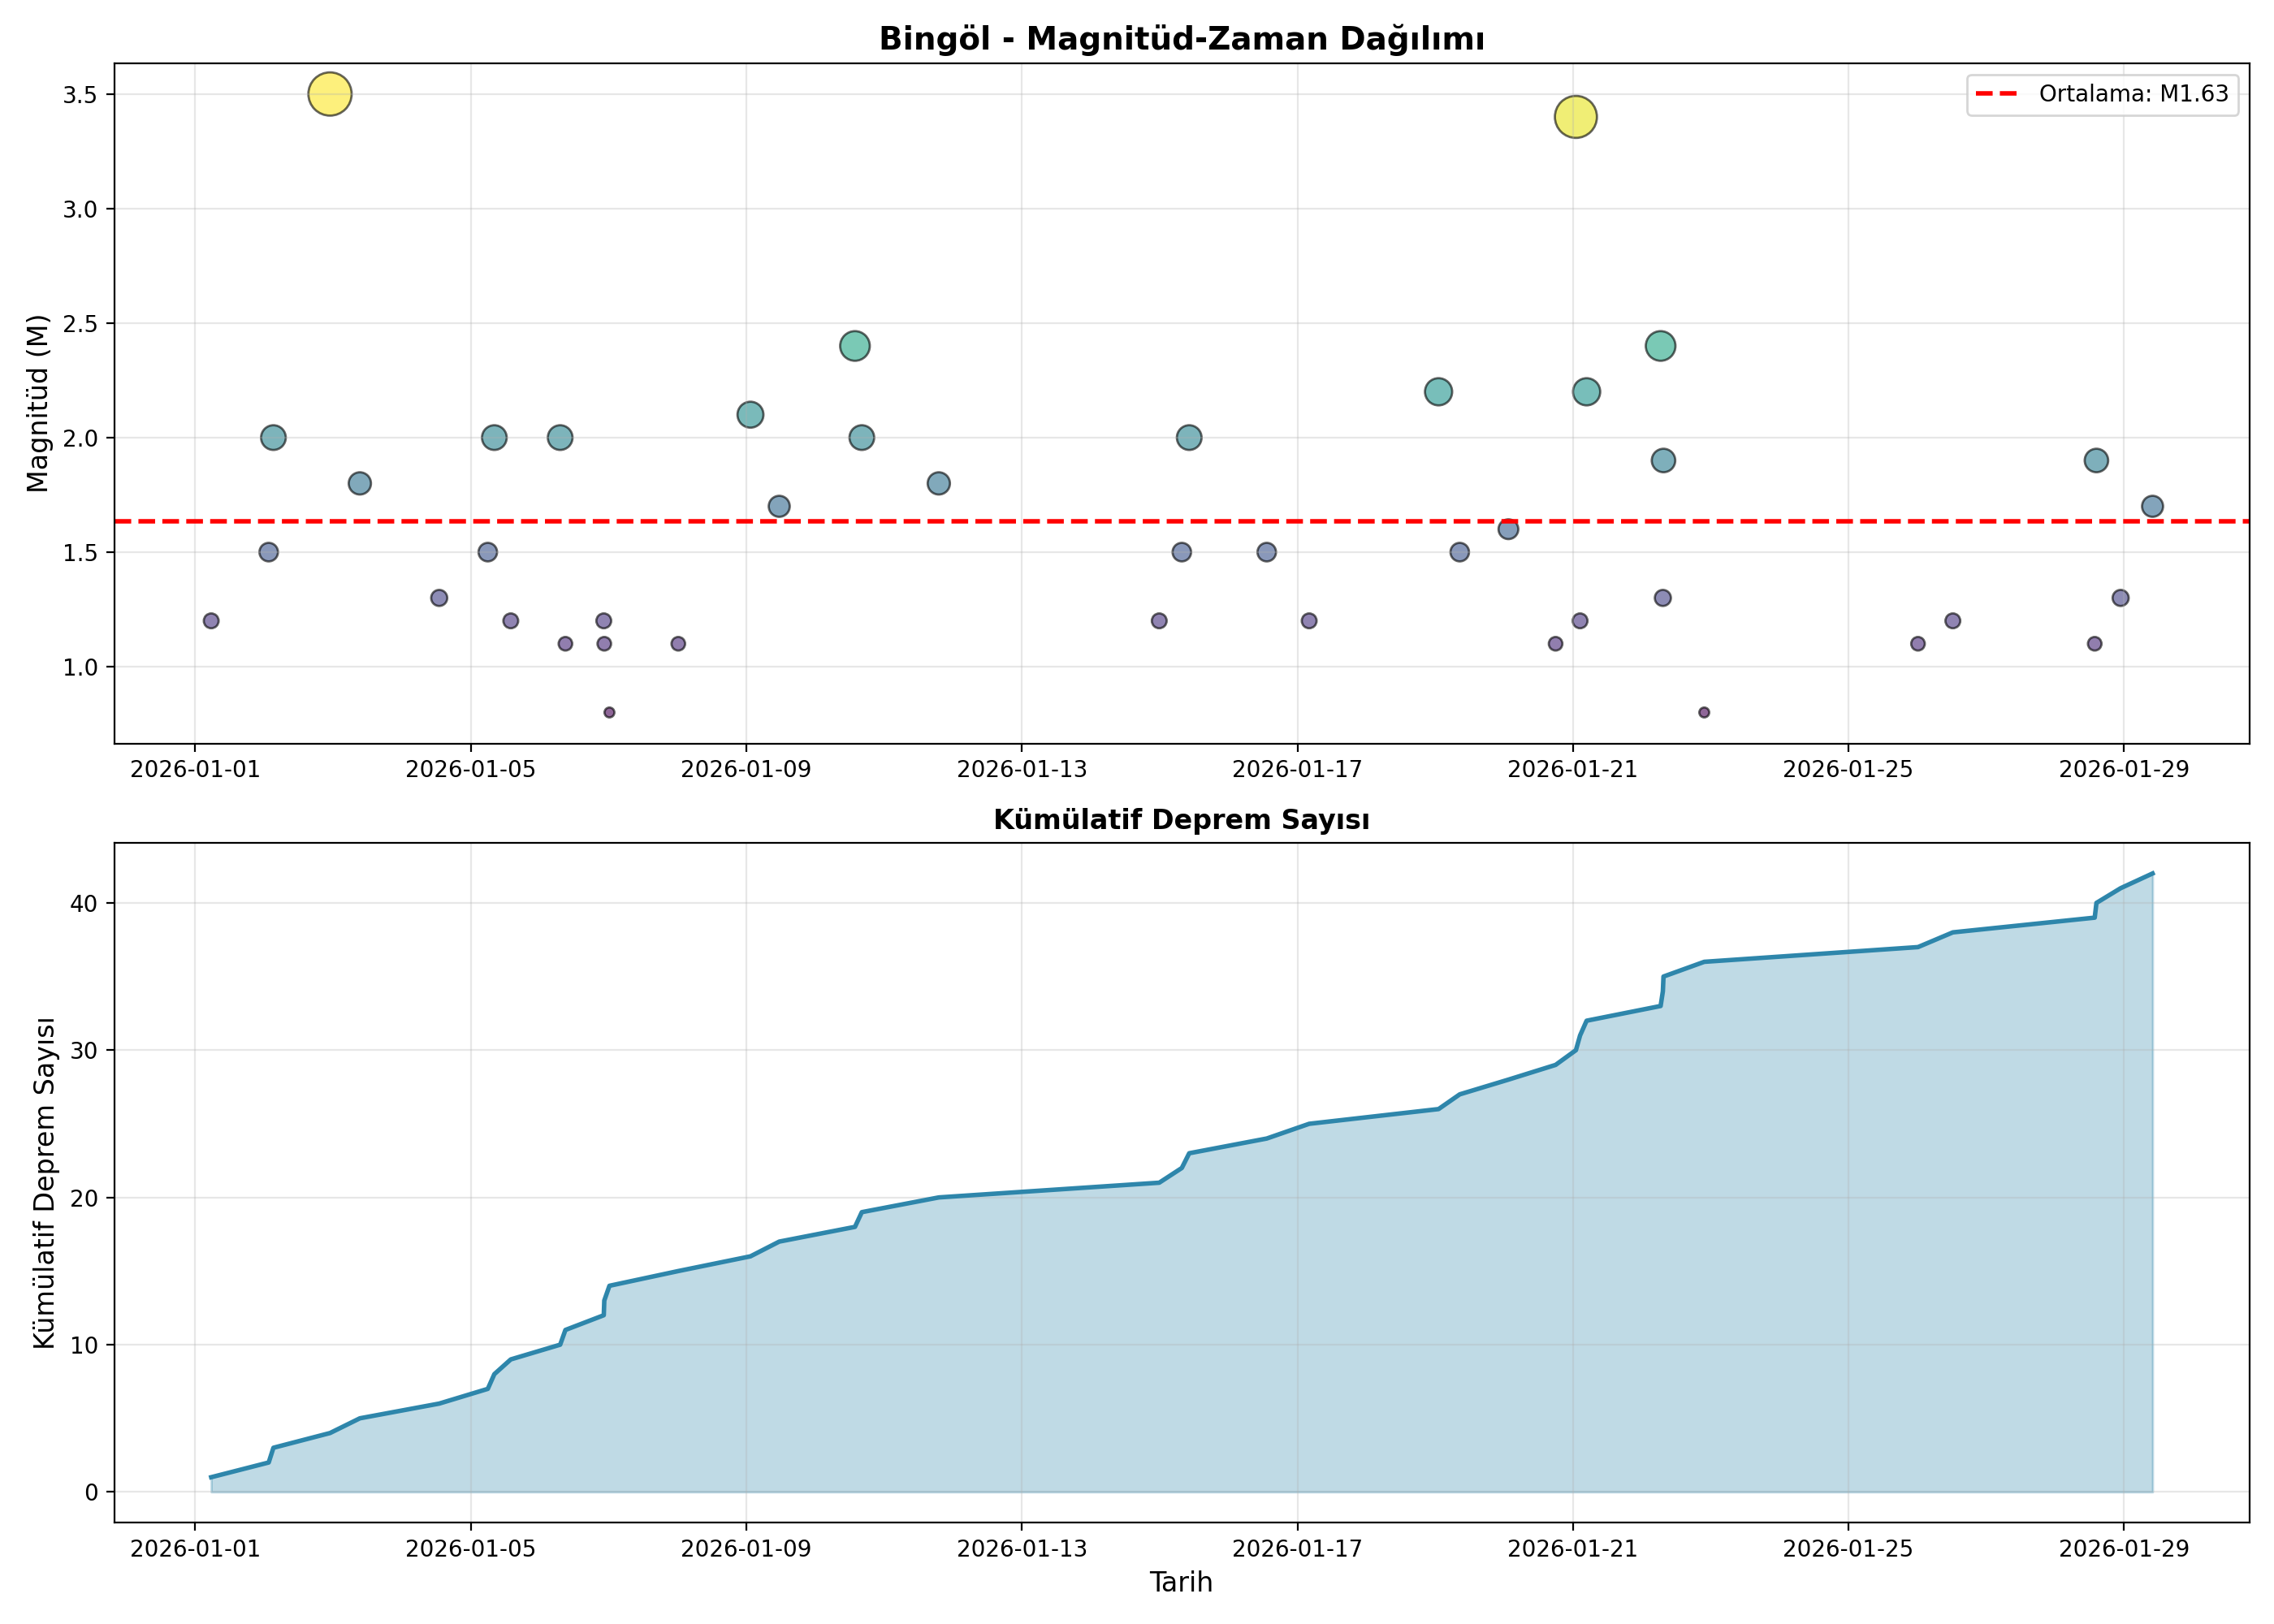
Task: Click the Ortalama: M1.63 legend entry
Action: (2103, 94)
